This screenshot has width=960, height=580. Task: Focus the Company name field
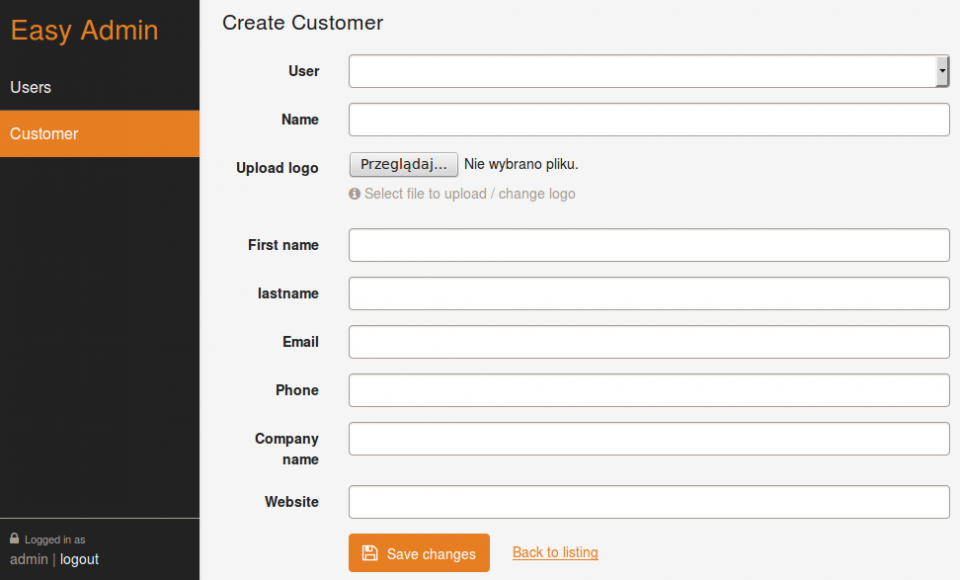[648, 439]
